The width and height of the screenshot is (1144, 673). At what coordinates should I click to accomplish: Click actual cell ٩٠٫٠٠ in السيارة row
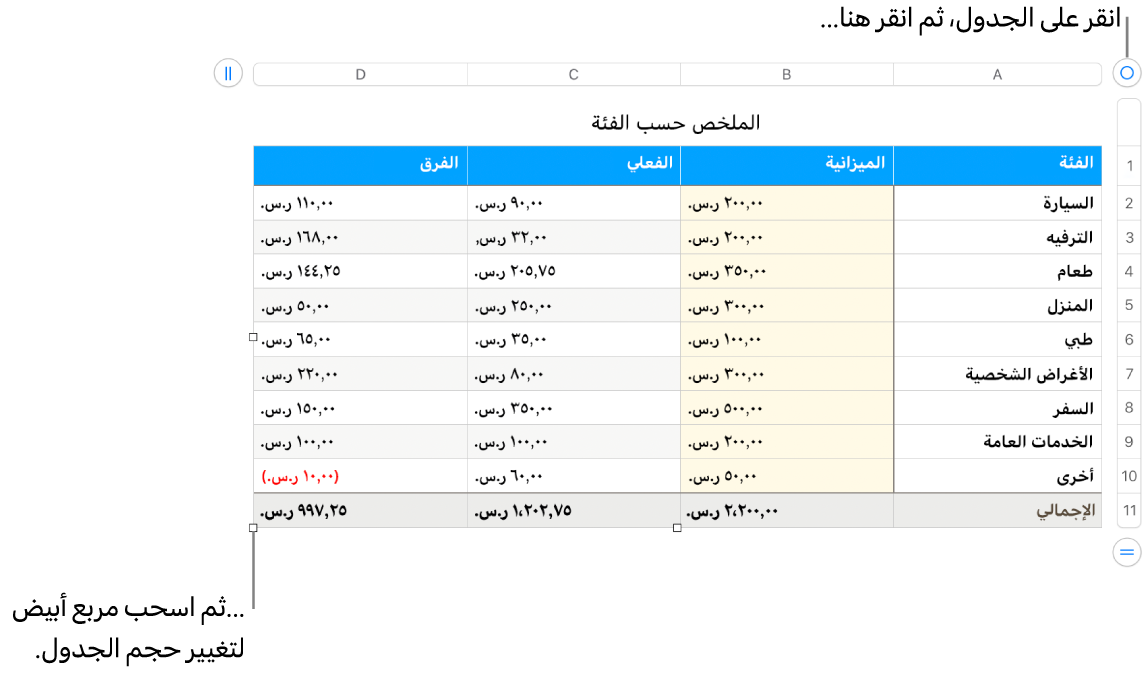click(573, 203)
